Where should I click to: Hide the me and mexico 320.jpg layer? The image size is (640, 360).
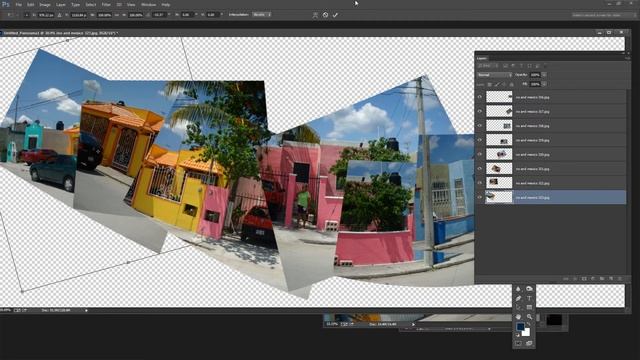(x=480, y=154)
